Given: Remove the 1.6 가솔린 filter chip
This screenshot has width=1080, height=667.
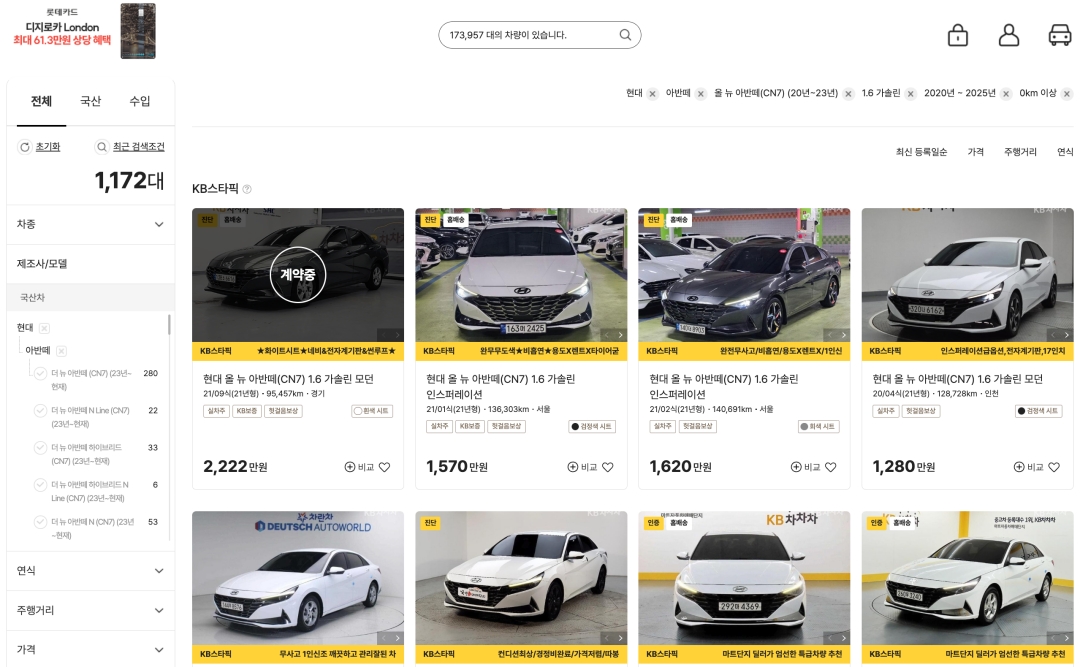Looking at the screenshot, I should 911,94.
